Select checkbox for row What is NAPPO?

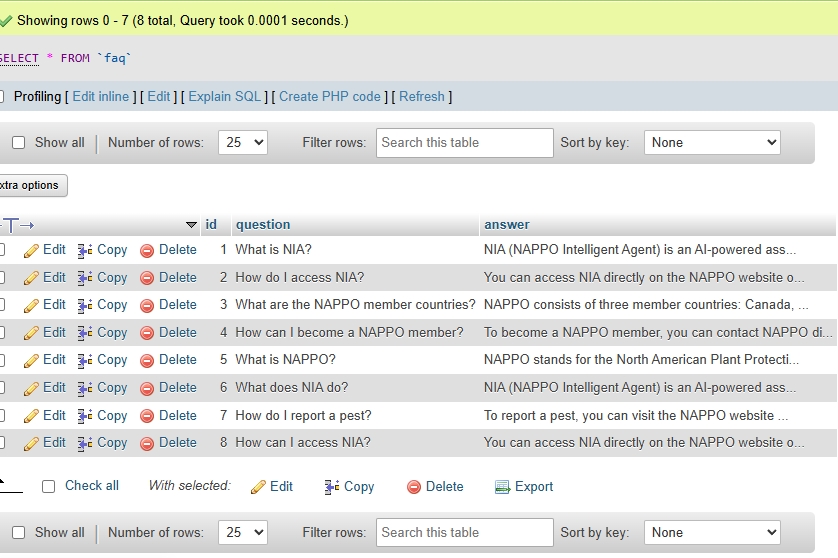[2, 360]
